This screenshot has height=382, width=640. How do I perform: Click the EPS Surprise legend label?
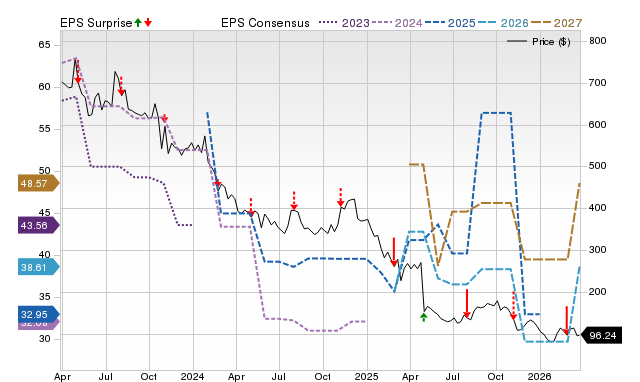pyautogui.click(x=96, y=23)
